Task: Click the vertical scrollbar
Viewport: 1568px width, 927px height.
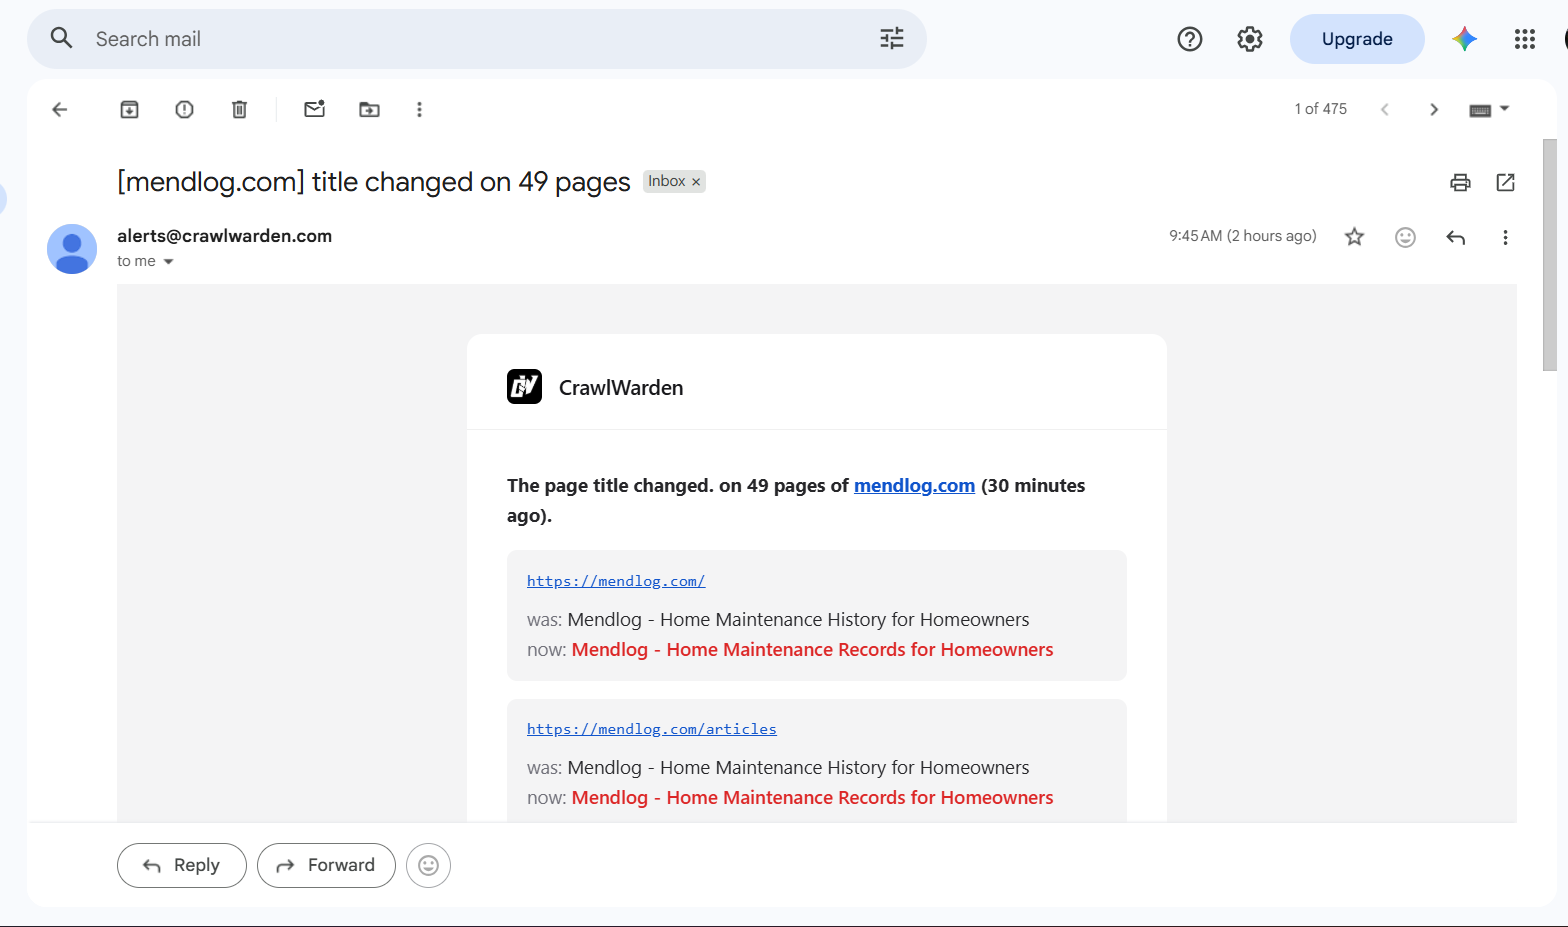Action: click(x=1550, y=255)
